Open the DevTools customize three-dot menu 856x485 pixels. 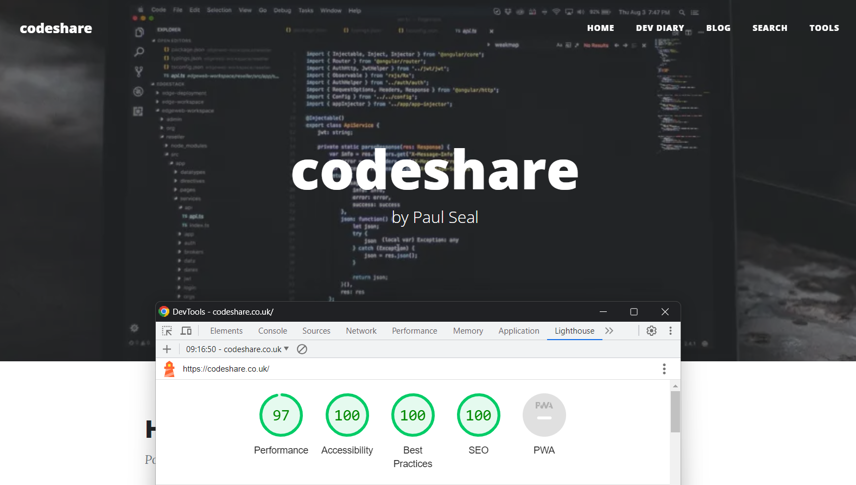pyautogui.click(x=671, y=331)
